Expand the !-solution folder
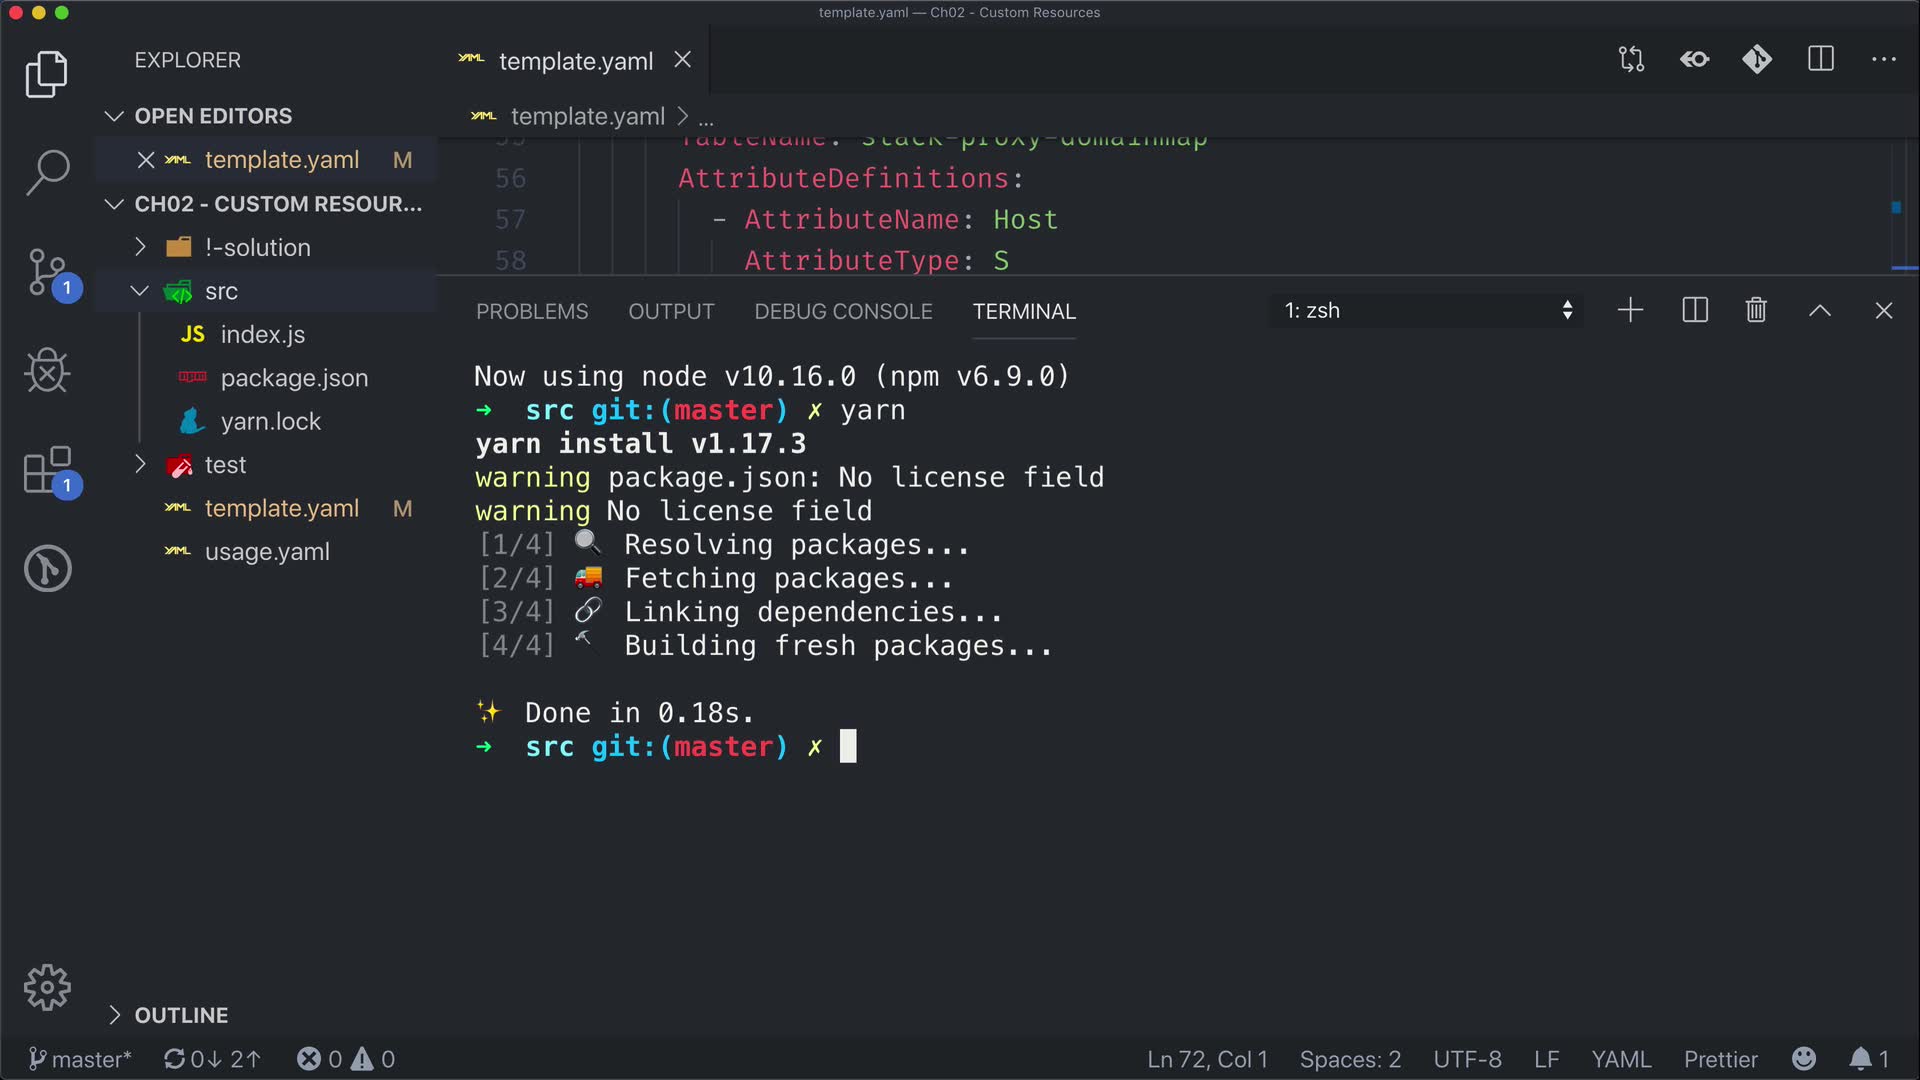The height and width of the screenshot is (1080, 1920). coord(257,247)
